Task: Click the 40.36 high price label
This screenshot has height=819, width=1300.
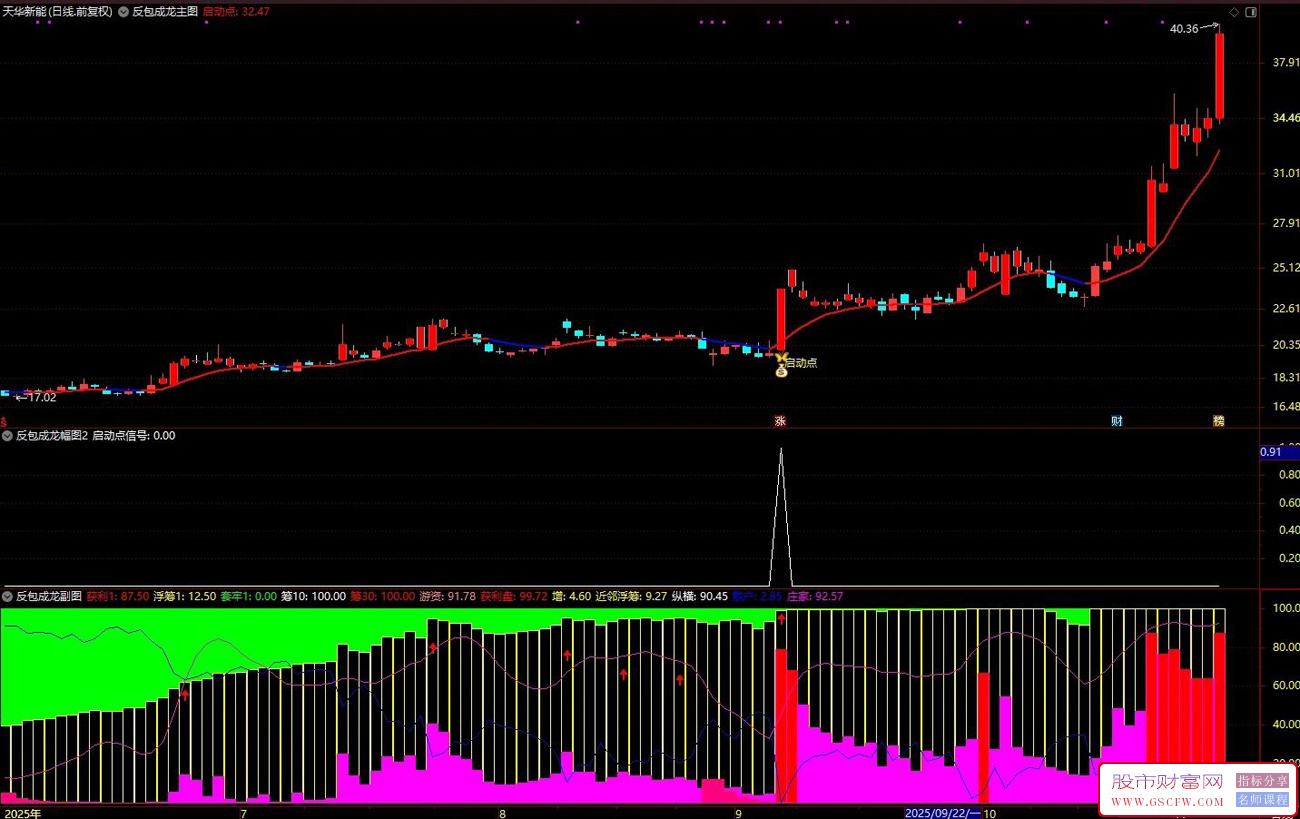Action: click(1184, 28)
